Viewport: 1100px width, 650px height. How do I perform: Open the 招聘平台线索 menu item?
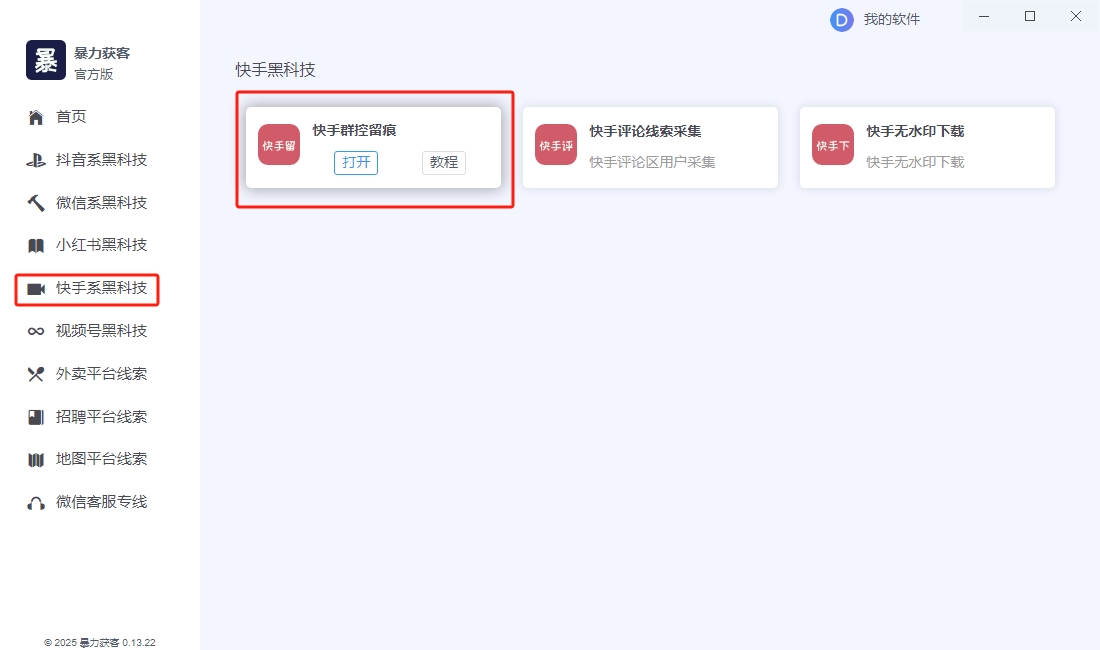tap(101, 417)
